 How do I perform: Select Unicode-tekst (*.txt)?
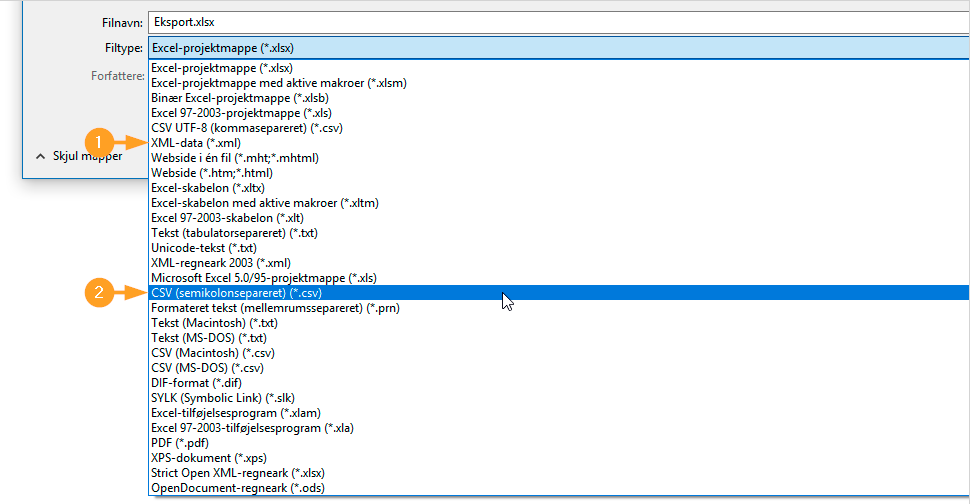click(559, 248)
